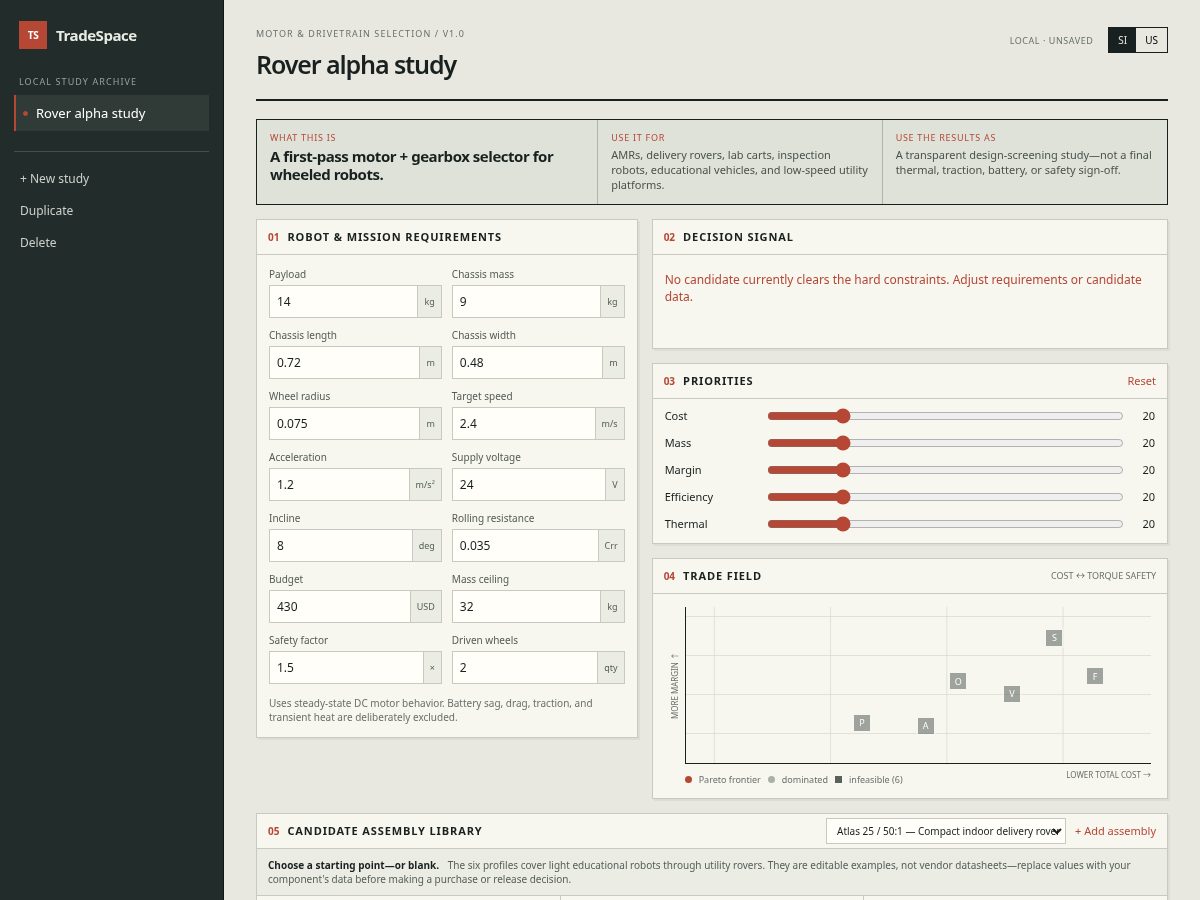Select trade field marker F

[x=1095, y=676]
